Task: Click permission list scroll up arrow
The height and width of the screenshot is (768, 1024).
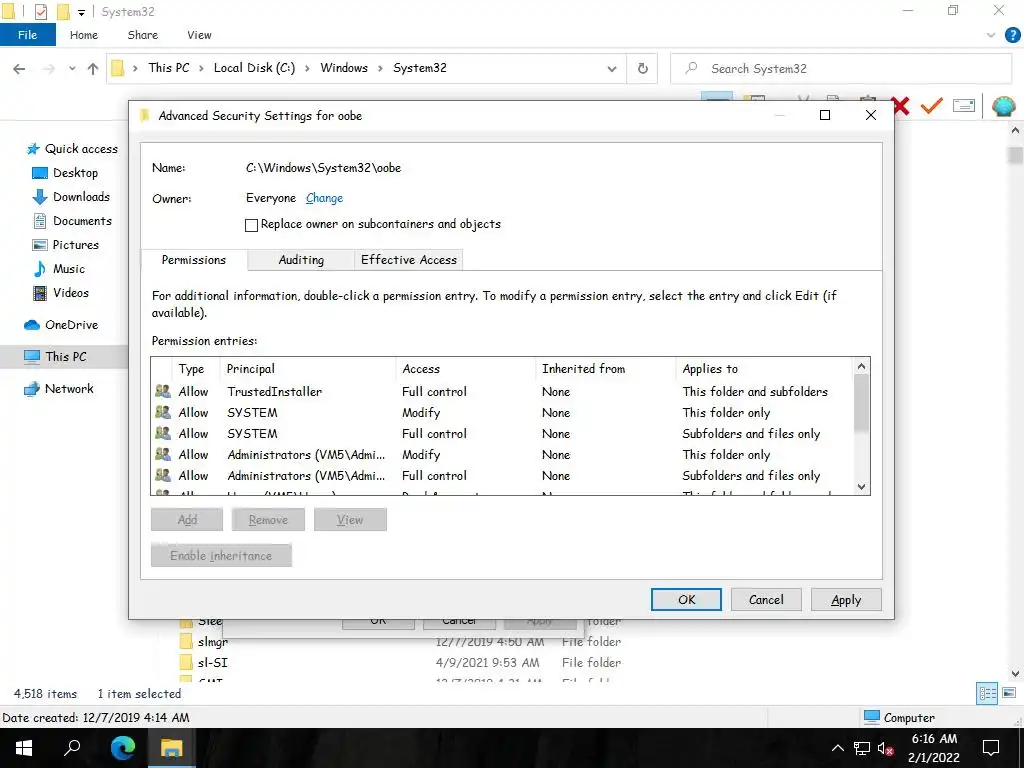Action: point(861,366)
